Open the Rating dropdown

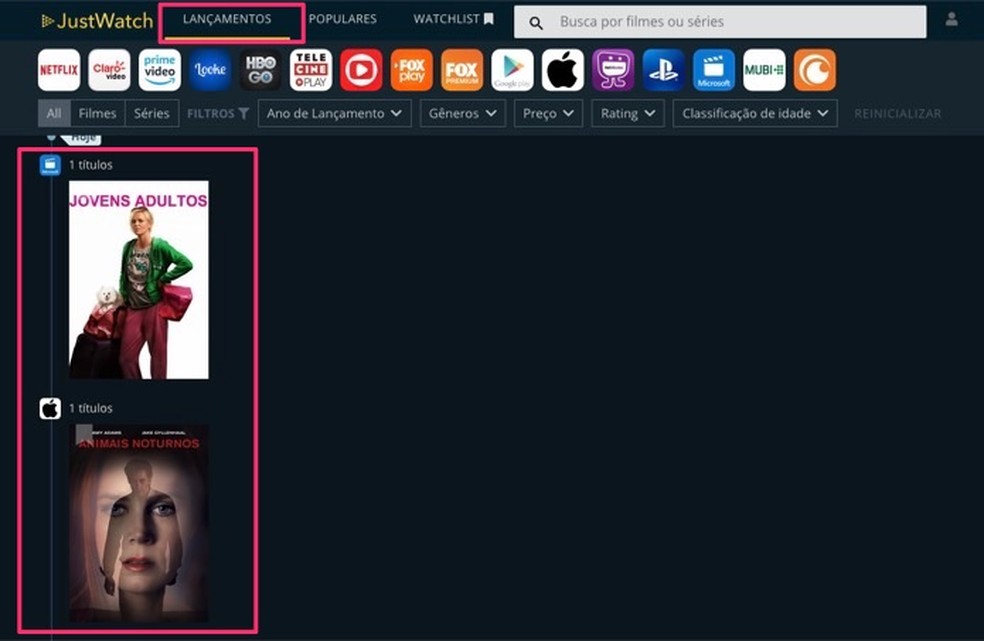tap(628, 114)
